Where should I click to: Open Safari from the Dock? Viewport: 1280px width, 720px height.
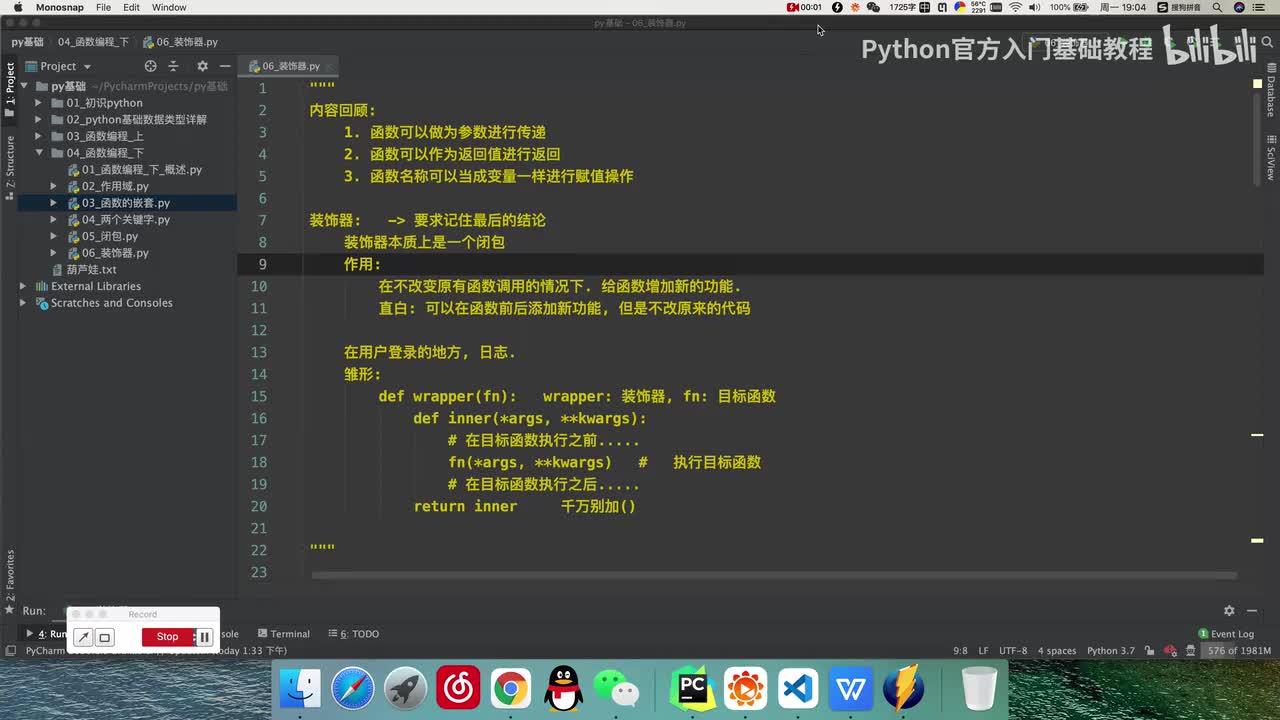pyautogui.click(x=353, y=689)
